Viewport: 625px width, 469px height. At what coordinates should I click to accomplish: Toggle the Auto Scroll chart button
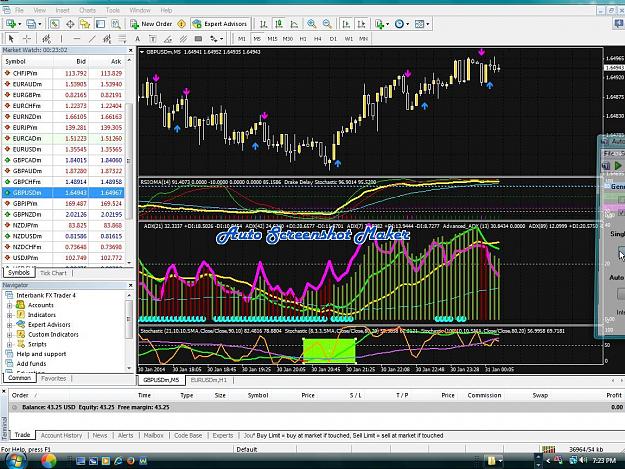346,24
